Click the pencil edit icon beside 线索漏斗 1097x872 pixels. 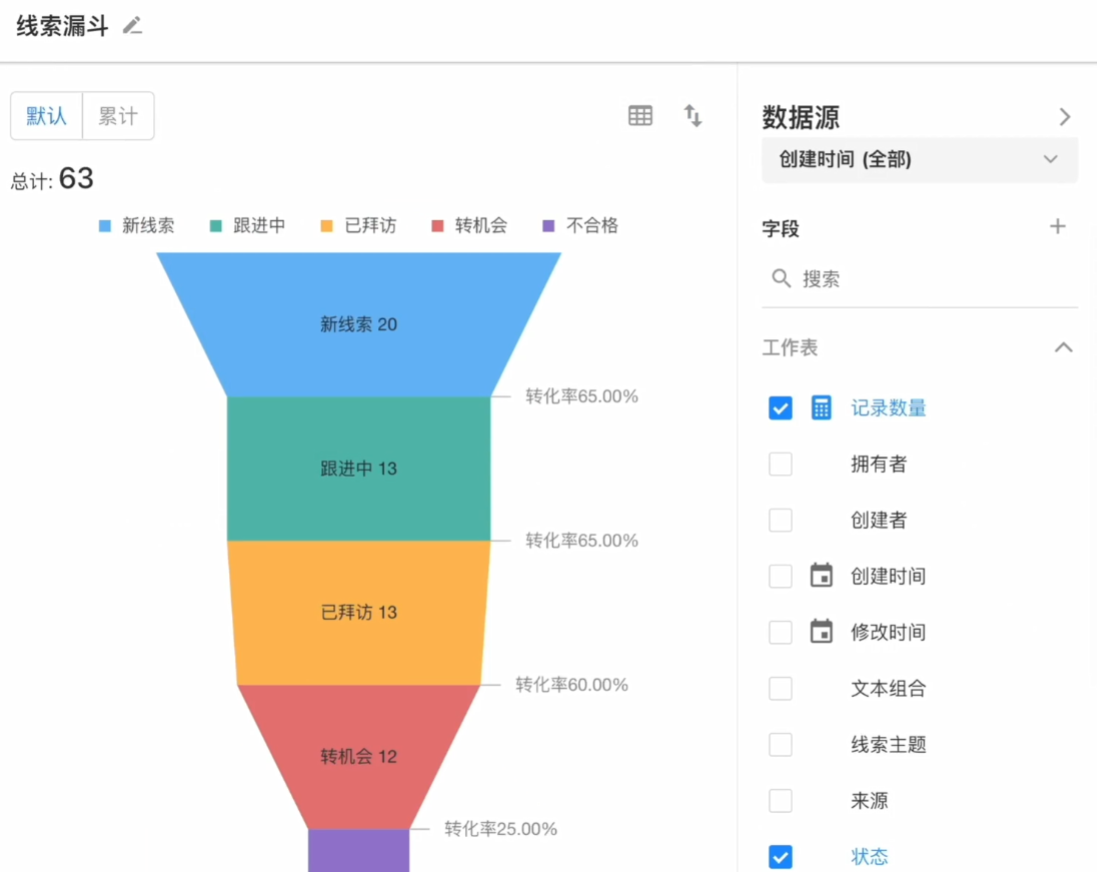(x=132, y=26)
